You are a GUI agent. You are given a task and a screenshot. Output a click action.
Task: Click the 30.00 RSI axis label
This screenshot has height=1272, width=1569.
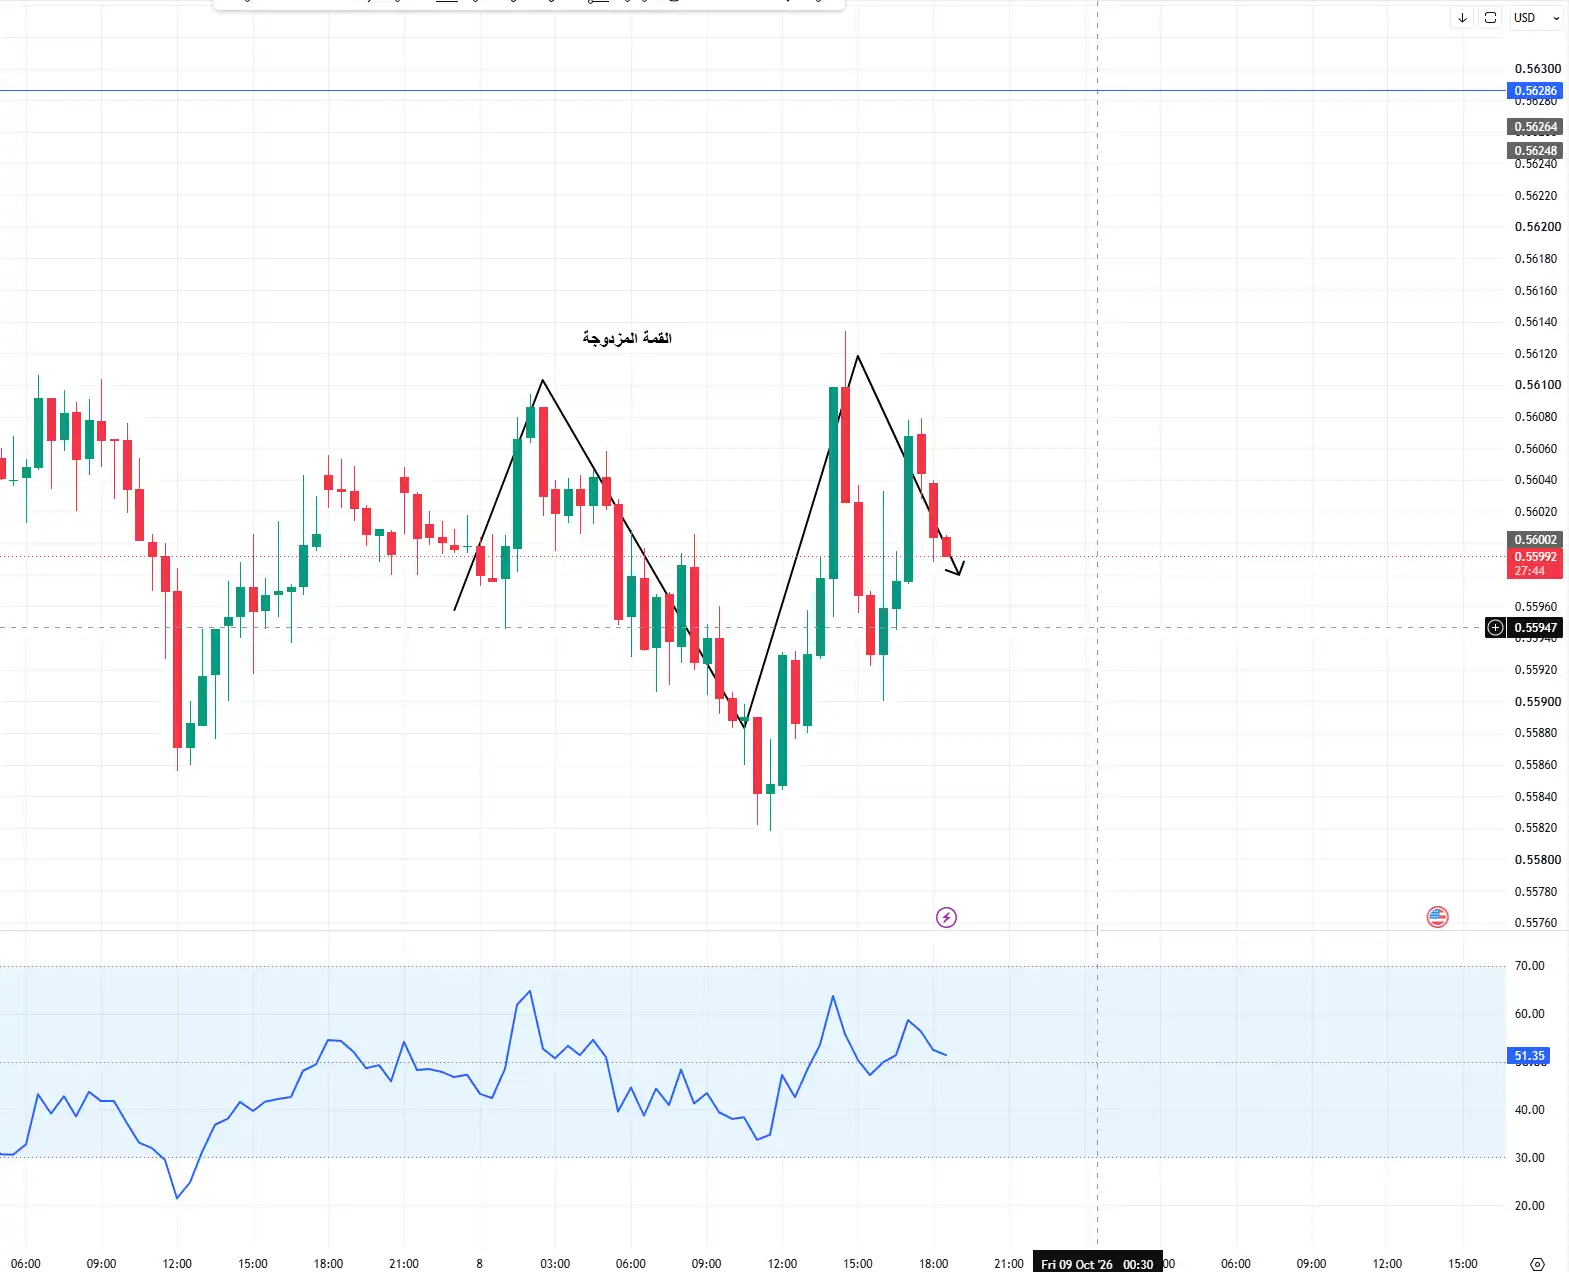pyautogui.click(x=1529, y=1158)
